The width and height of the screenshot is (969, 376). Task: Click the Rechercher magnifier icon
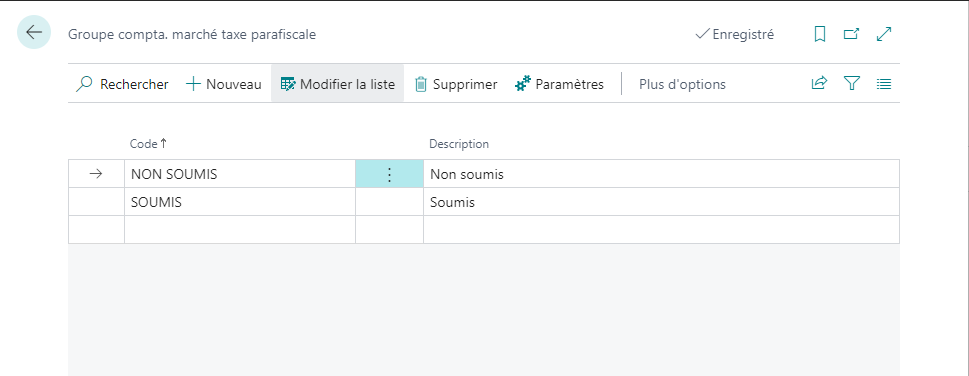84,84
